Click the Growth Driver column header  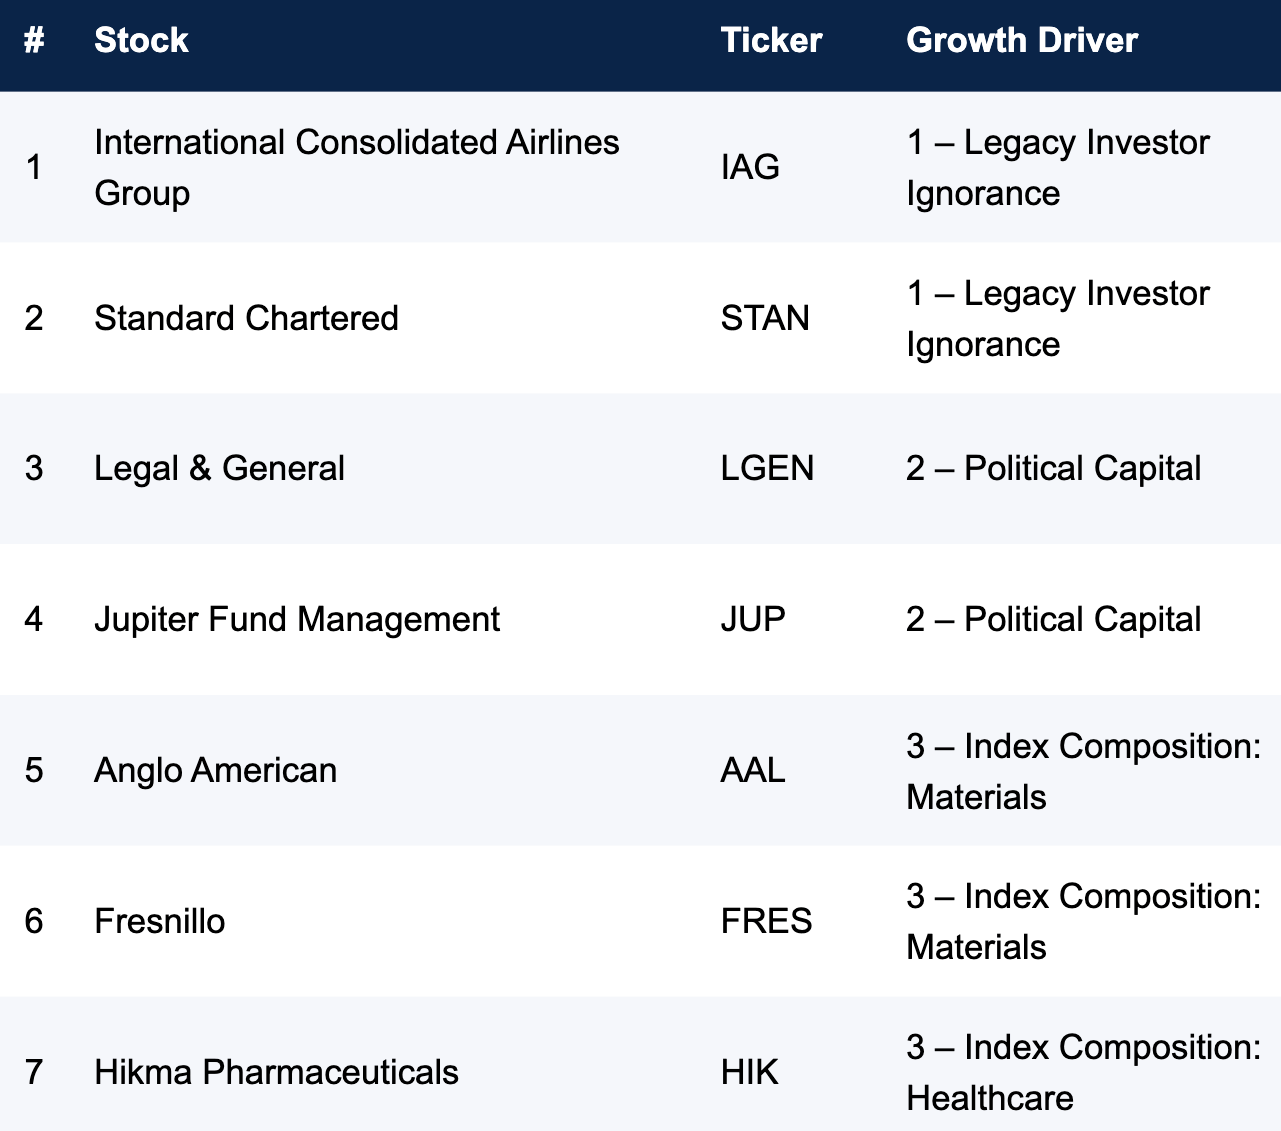pos(1022,40)
